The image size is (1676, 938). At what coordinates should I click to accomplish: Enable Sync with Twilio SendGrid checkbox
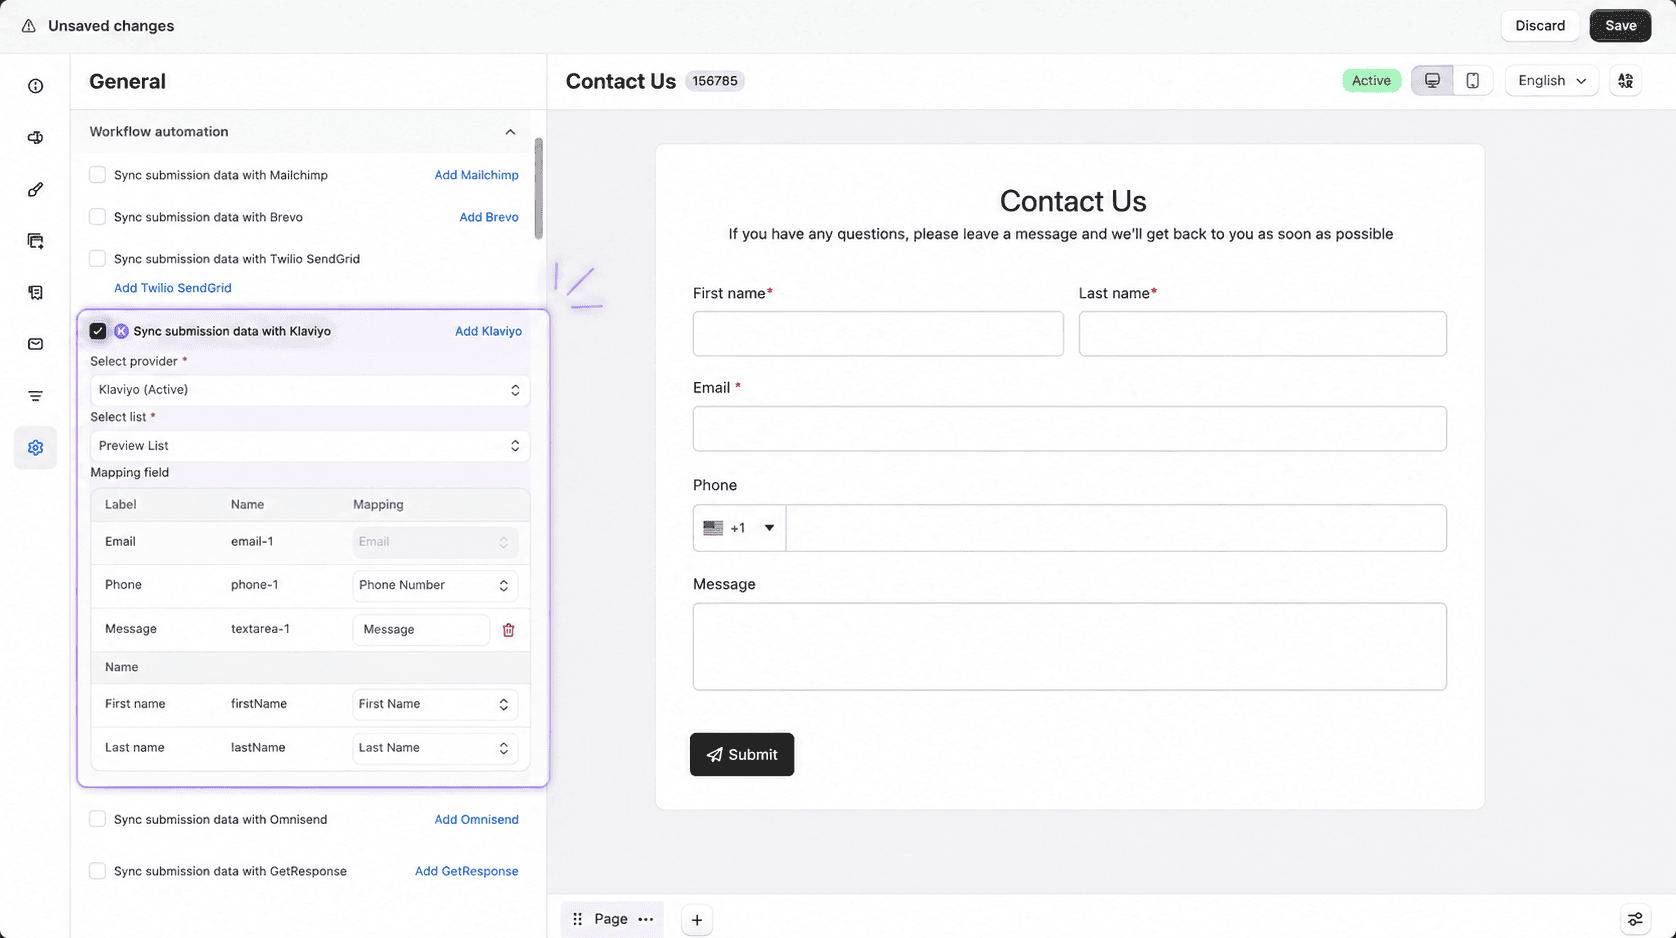tap(97, 259)
